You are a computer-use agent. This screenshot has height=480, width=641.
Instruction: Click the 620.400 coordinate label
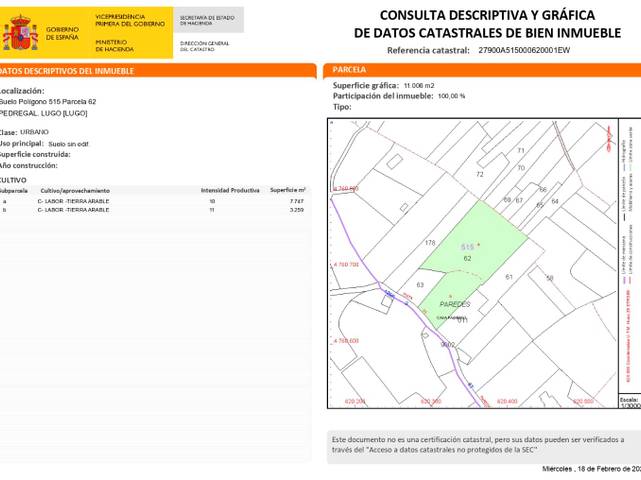pos(507,401)
